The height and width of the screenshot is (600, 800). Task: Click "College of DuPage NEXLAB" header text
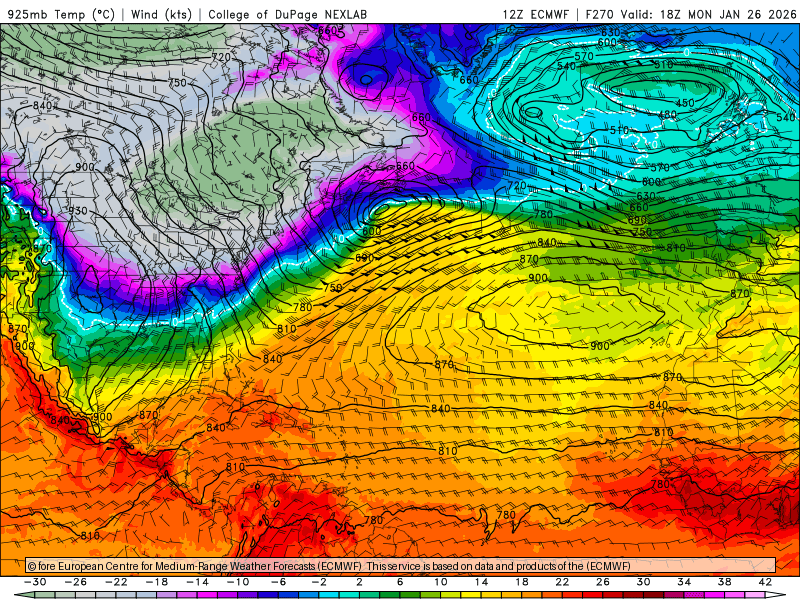coord(287,14)
